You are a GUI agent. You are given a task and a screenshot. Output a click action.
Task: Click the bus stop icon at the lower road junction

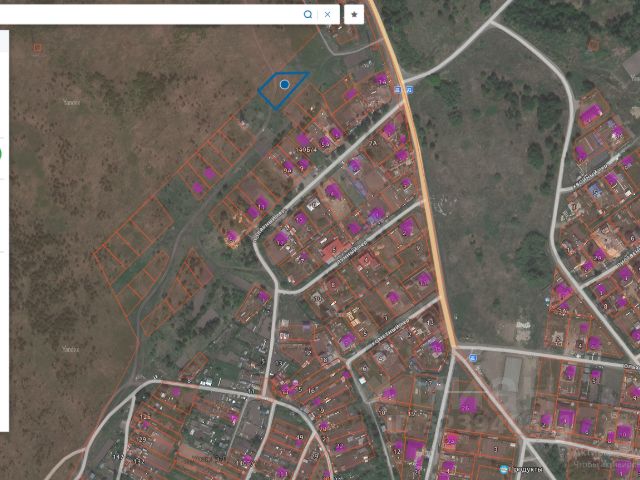click(x=473, y=358)
